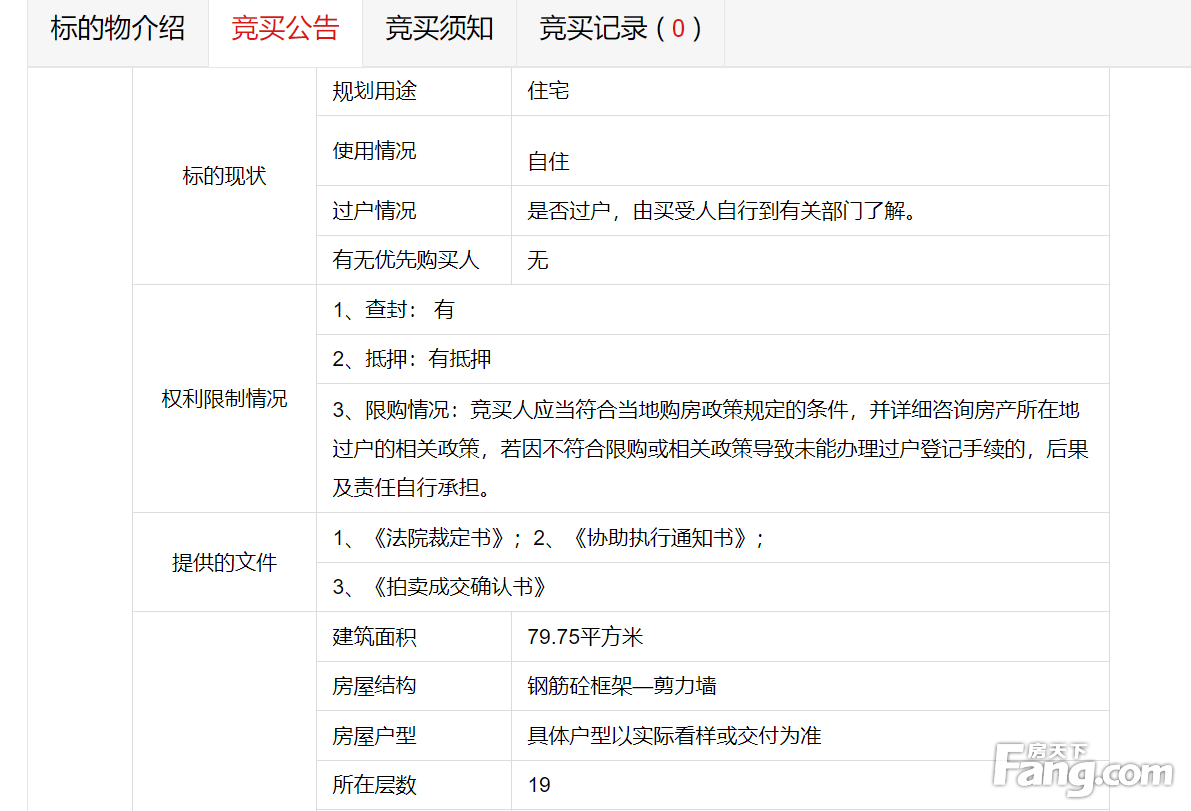Switch to the 竞买须知 tab
The width and height of the screenshot is (1191, 811).
click(439, 29)
